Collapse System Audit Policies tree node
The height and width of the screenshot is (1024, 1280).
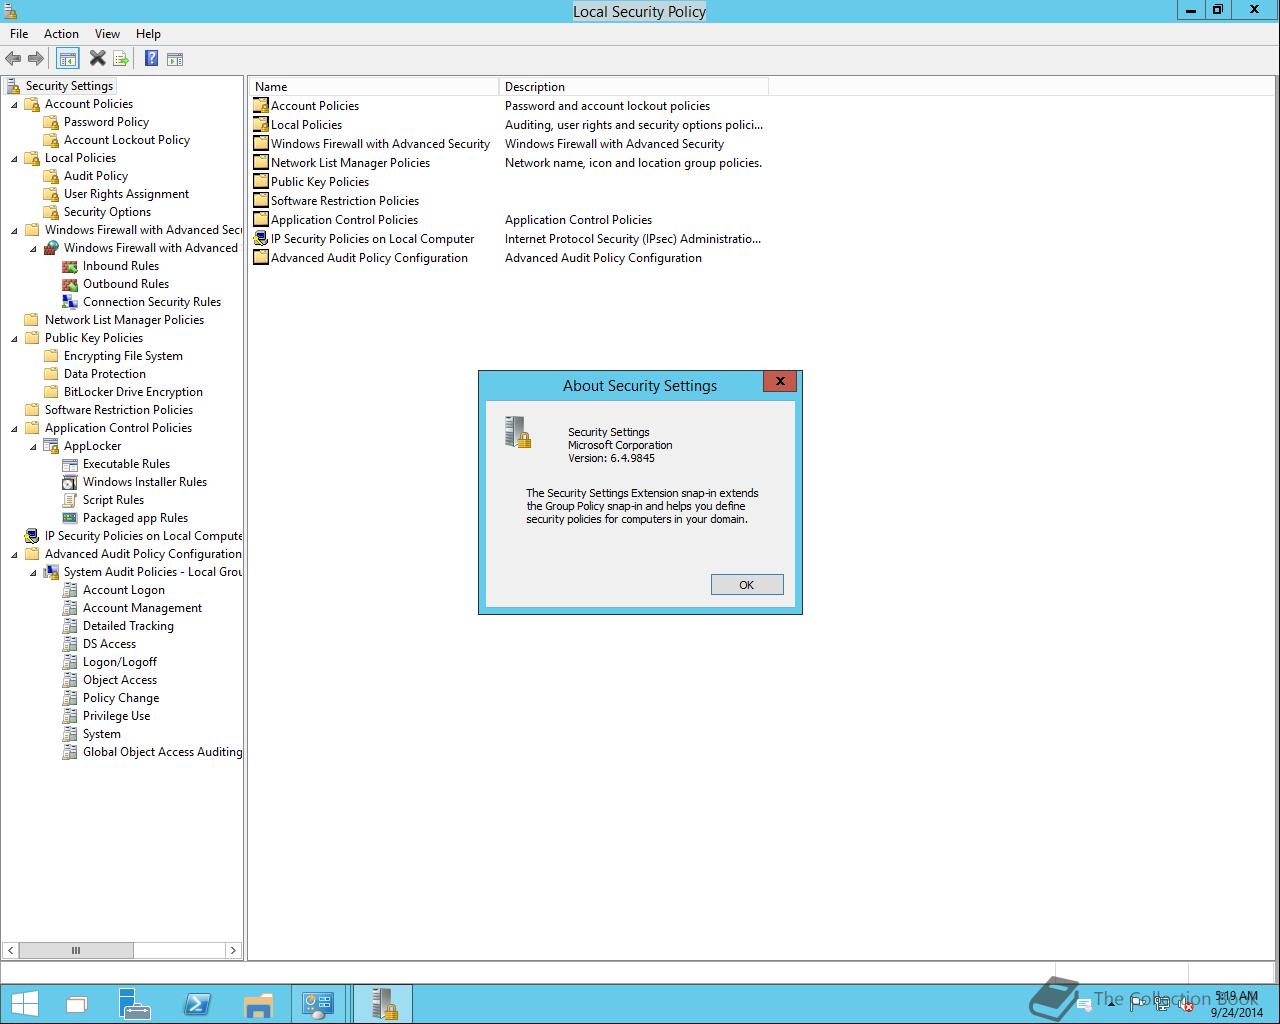point(33,572)
